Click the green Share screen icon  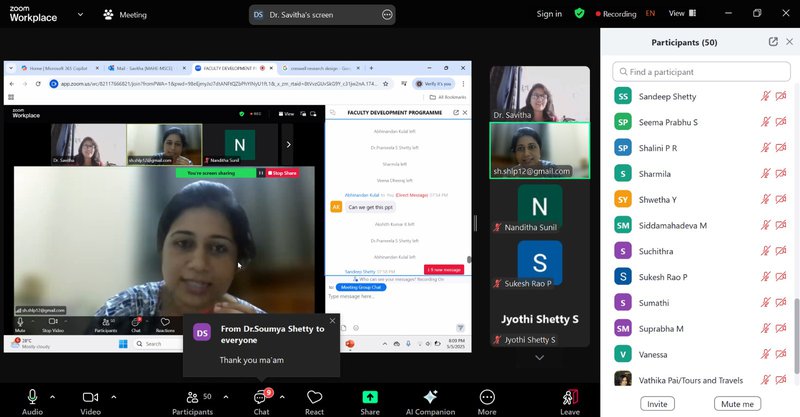pyautogui.click(x=370, y=397)
